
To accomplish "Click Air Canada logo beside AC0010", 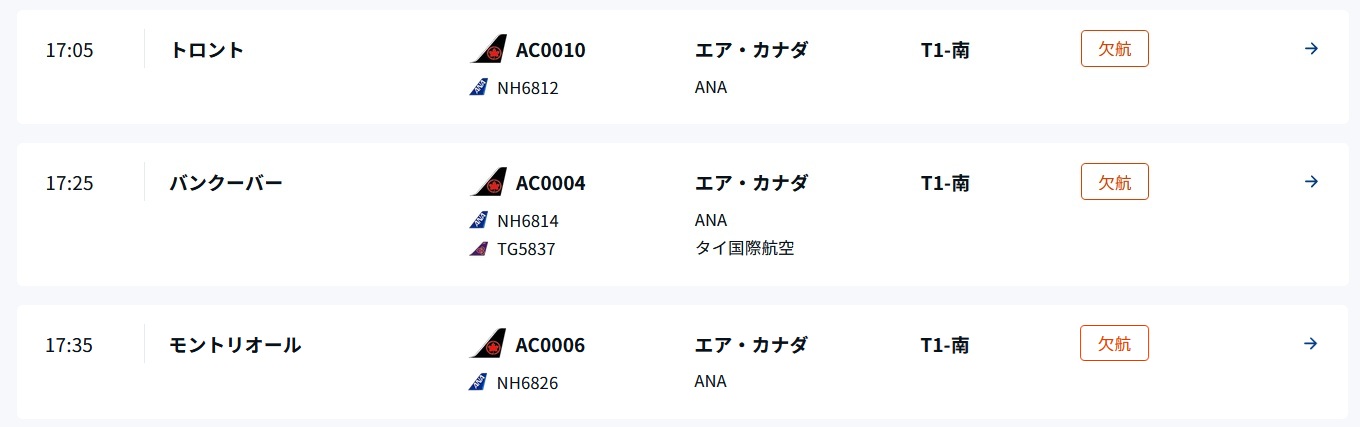I will tap(488, 49).
